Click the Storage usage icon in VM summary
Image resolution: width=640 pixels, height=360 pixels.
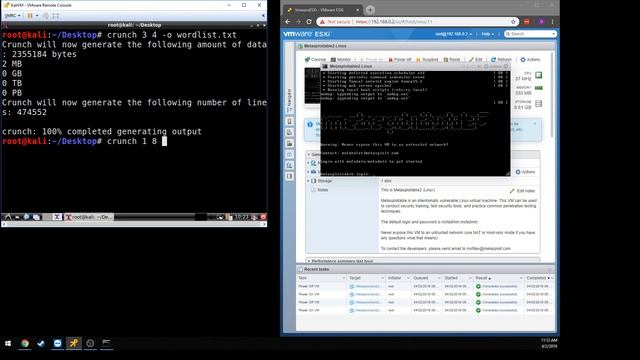(x=538, y=104)
